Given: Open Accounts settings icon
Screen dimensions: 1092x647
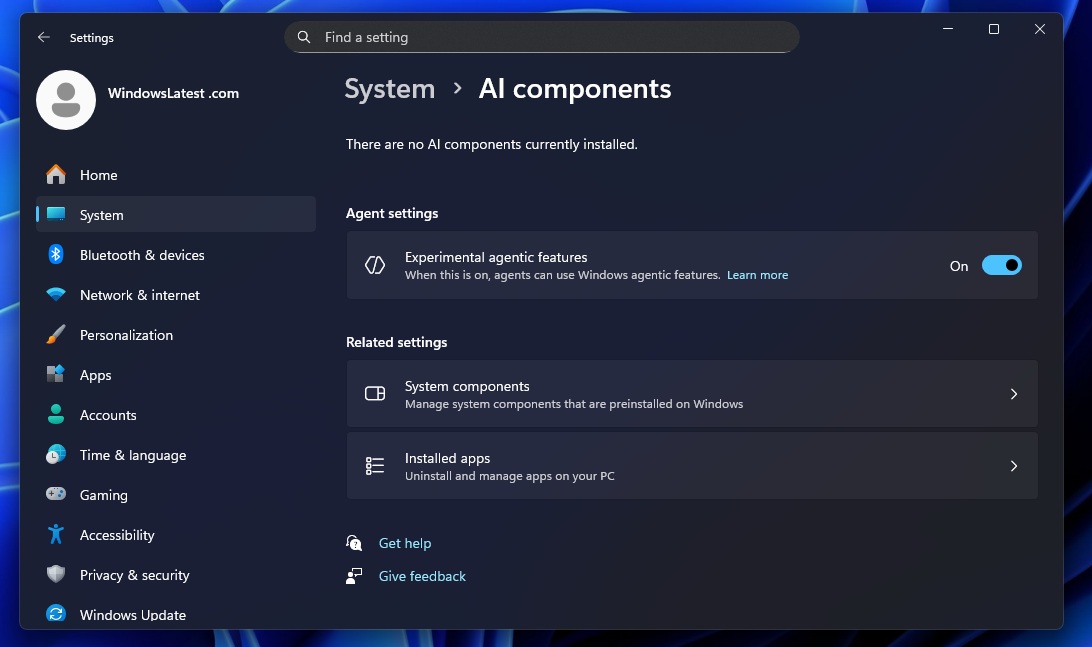Looking at the screenshot, I should (57, 415).
